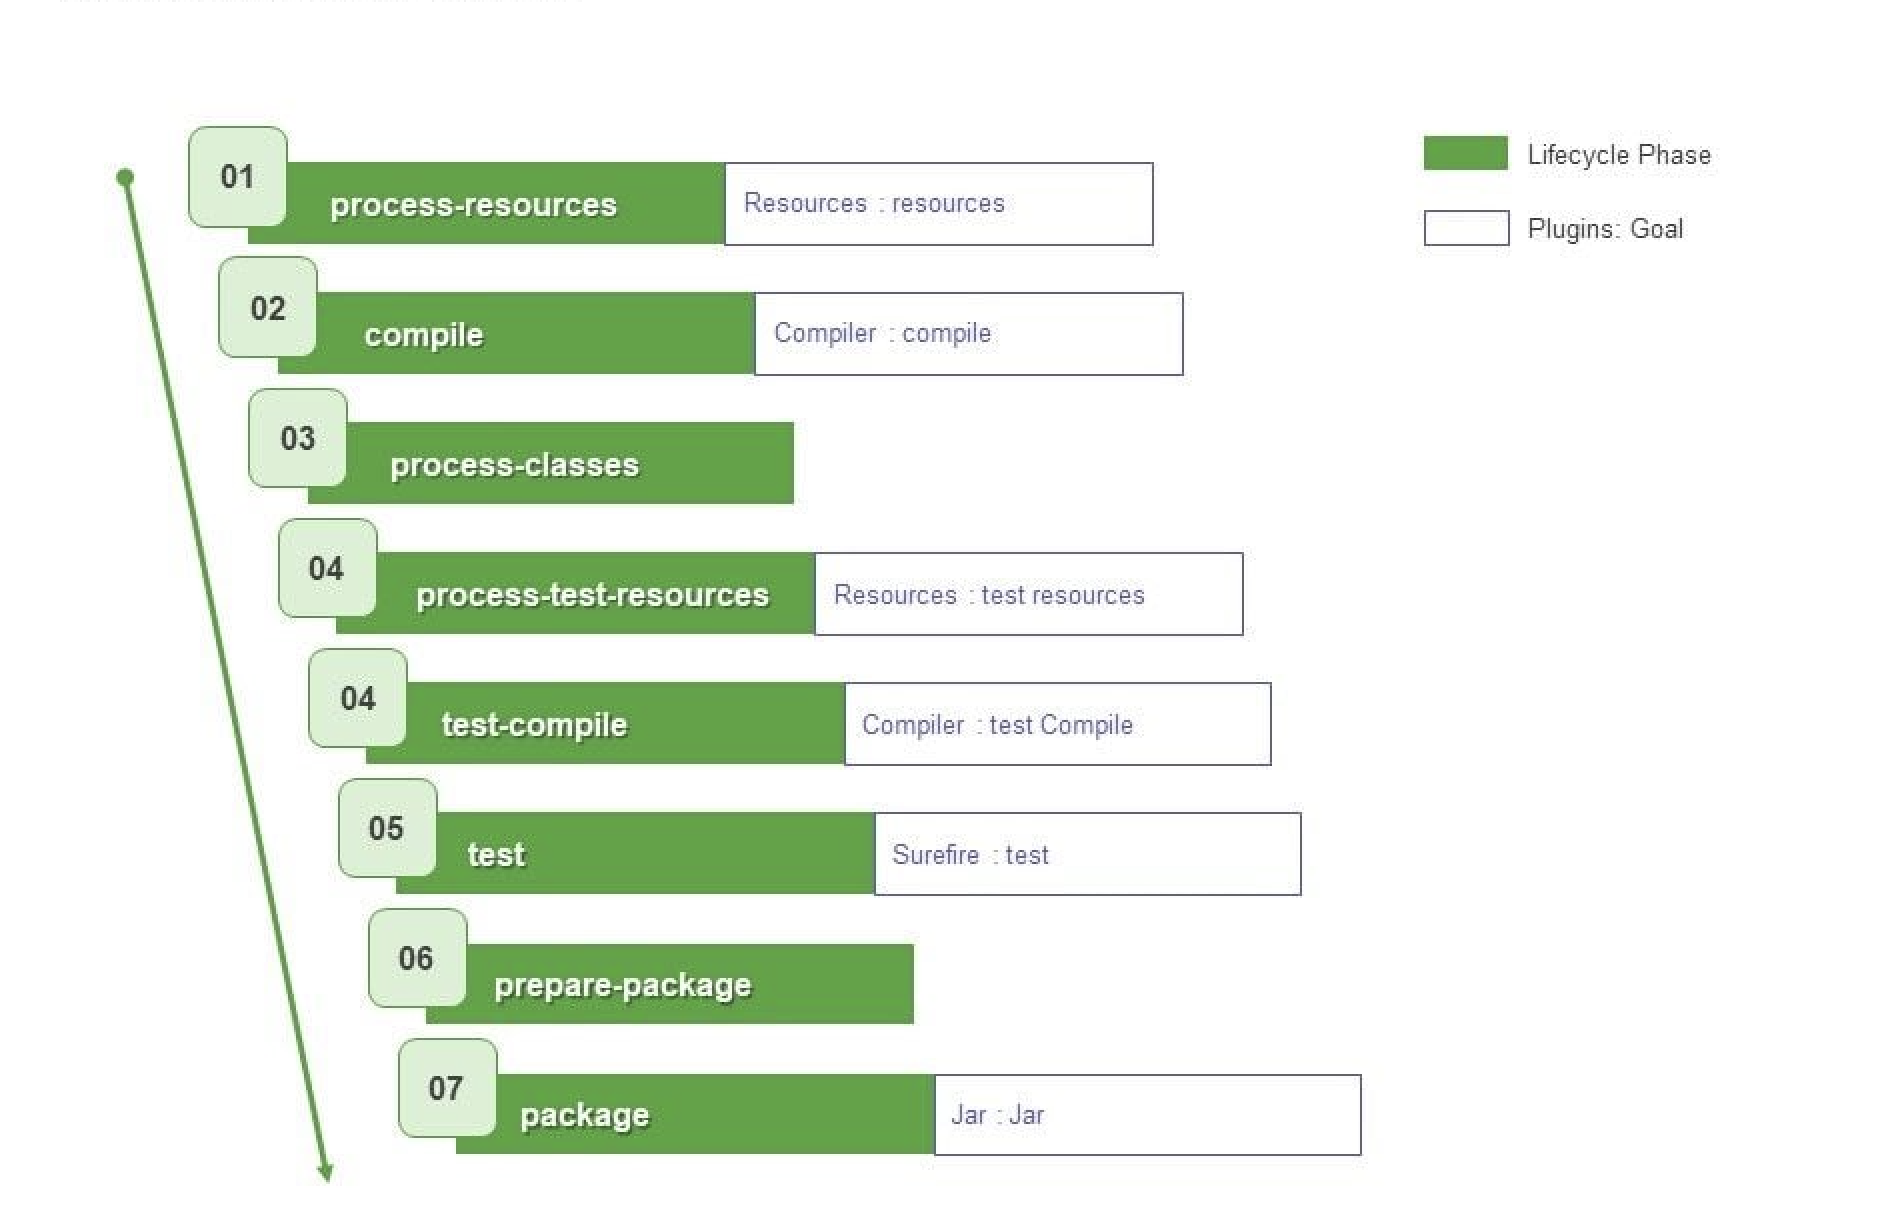Select the package phase bar
Viewport: 1880px width, 1210px height.
point(695,1114)
